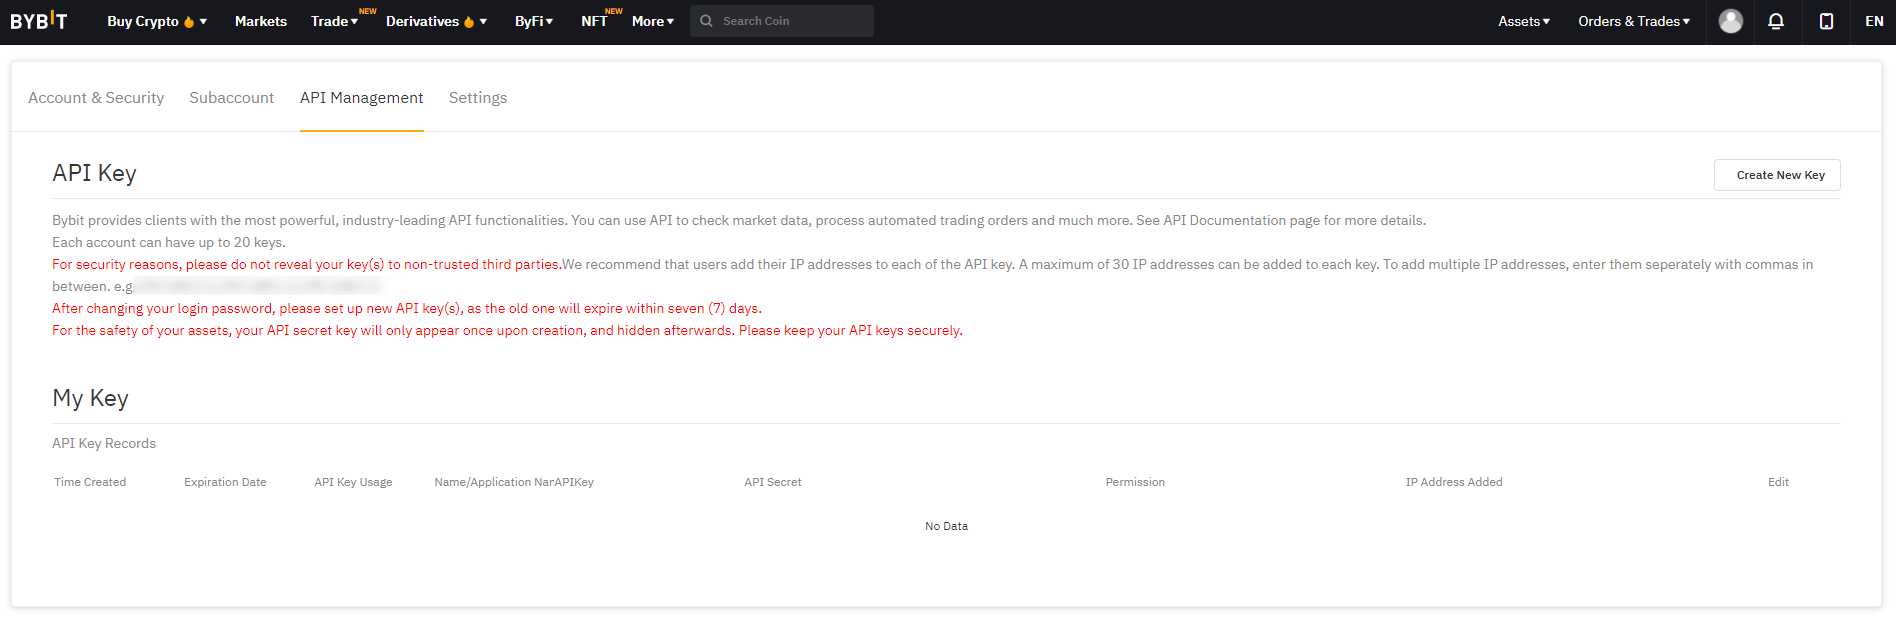Expand the Trade dropdown
1896x640 pixels.
click(335, 21)
